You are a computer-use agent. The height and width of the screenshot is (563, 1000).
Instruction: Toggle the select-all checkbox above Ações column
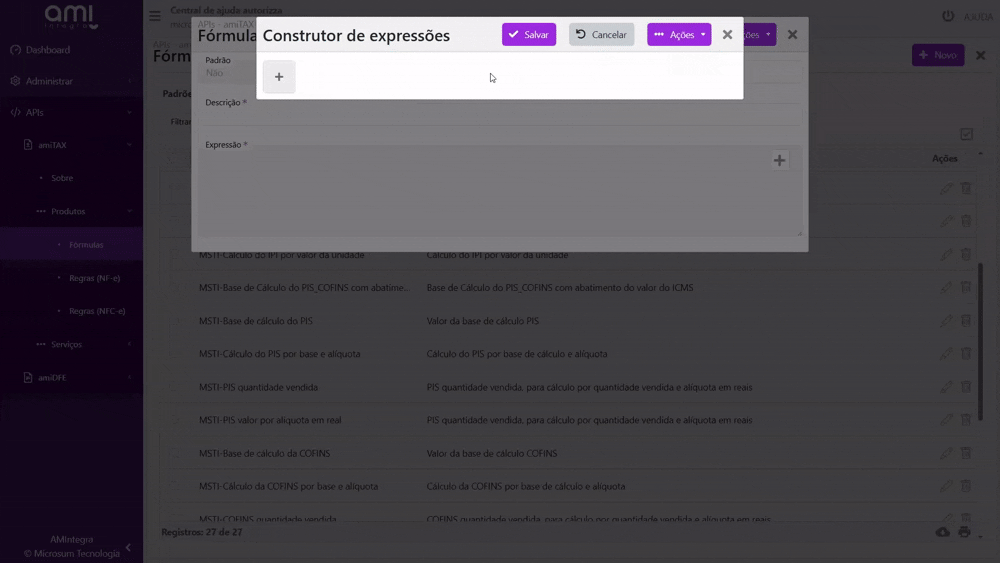967,134
